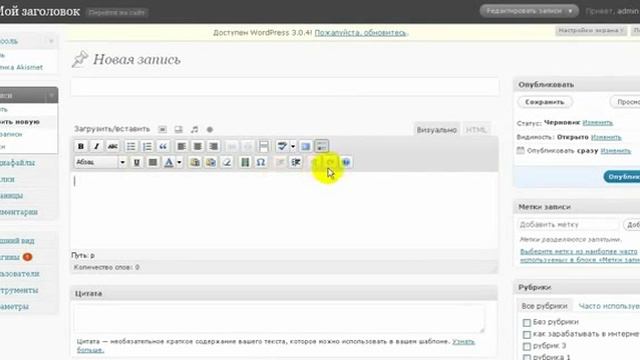
Task: Toggle bold formatting in the editor
Action: click(x=81, y=146)
